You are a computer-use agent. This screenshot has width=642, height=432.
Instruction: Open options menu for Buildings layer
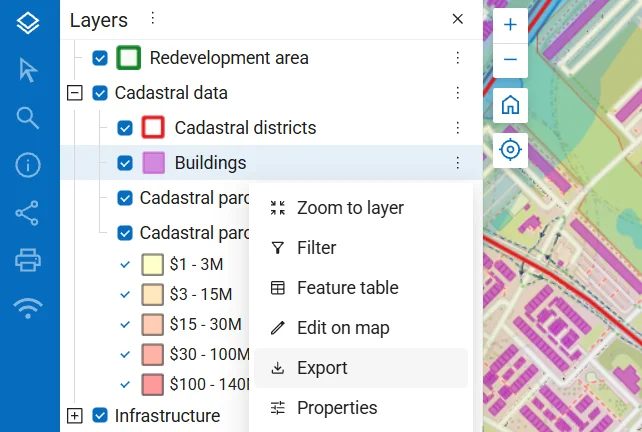458,163
